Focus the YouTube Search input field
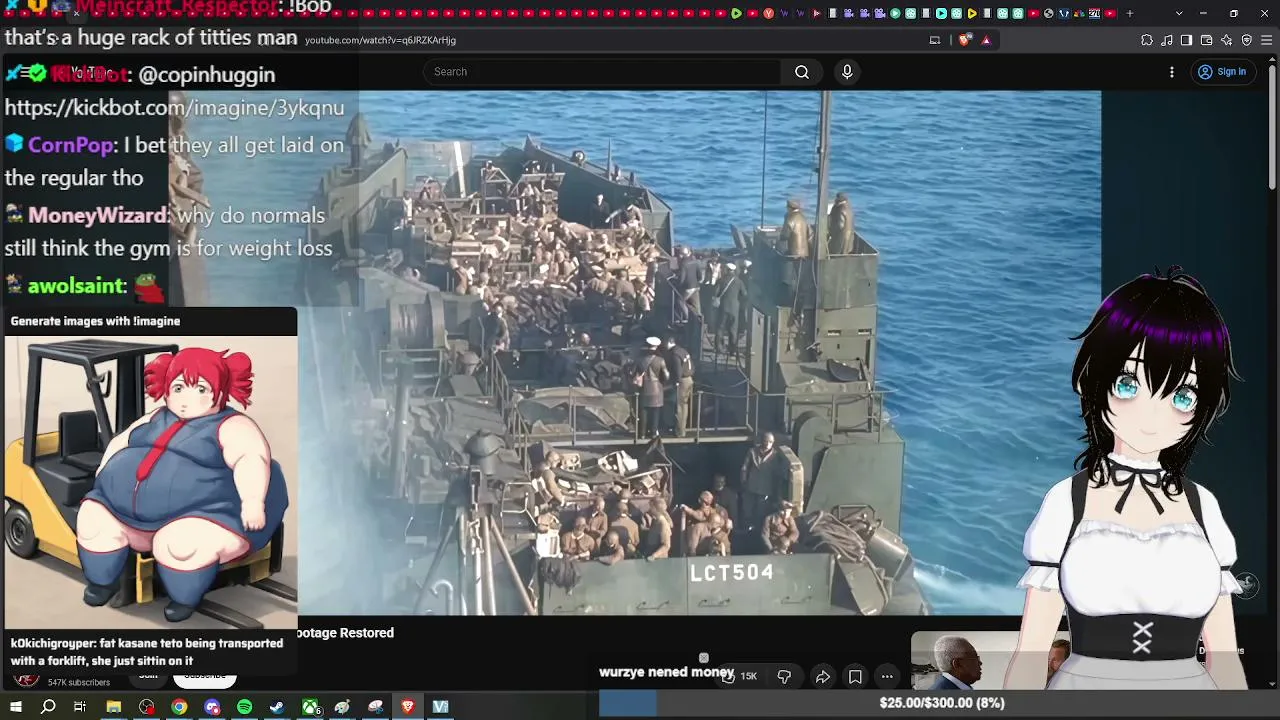 [x=602, y=72]
